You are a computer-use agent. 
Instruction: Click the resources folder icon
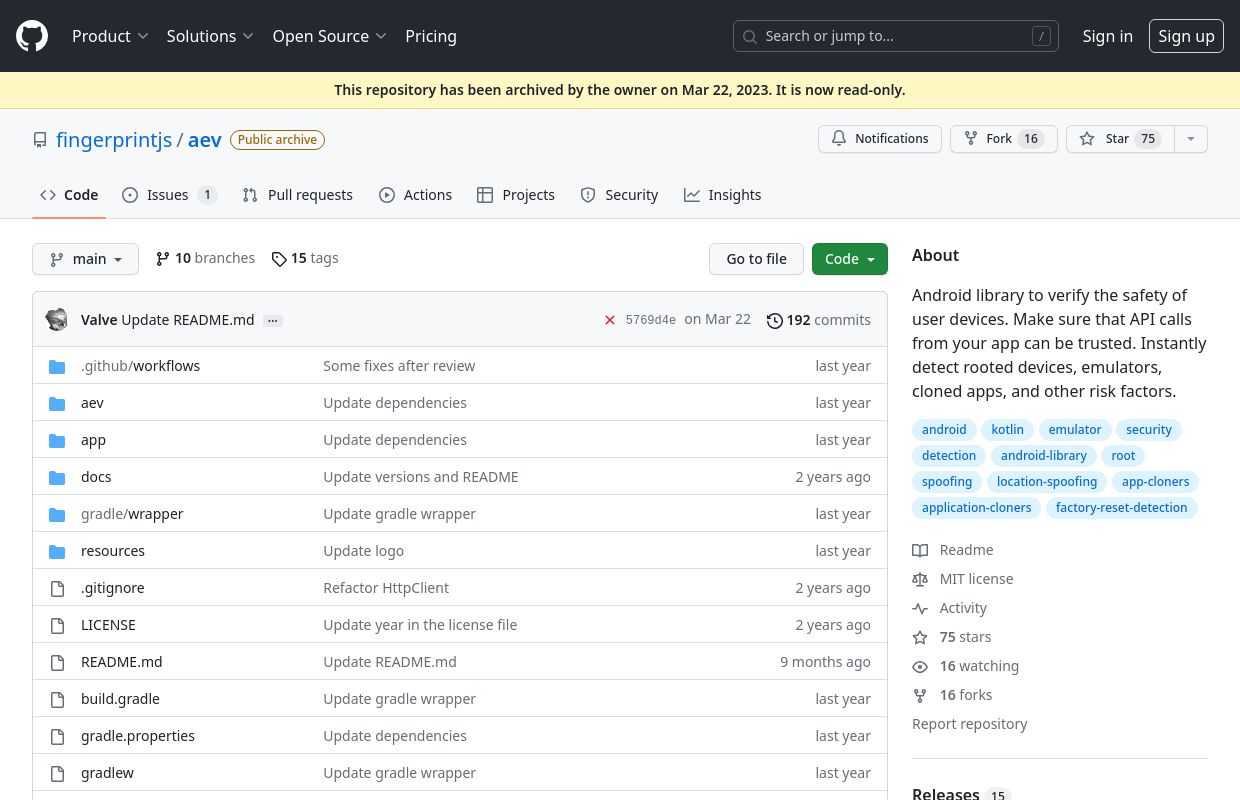(x=57, y=551)
